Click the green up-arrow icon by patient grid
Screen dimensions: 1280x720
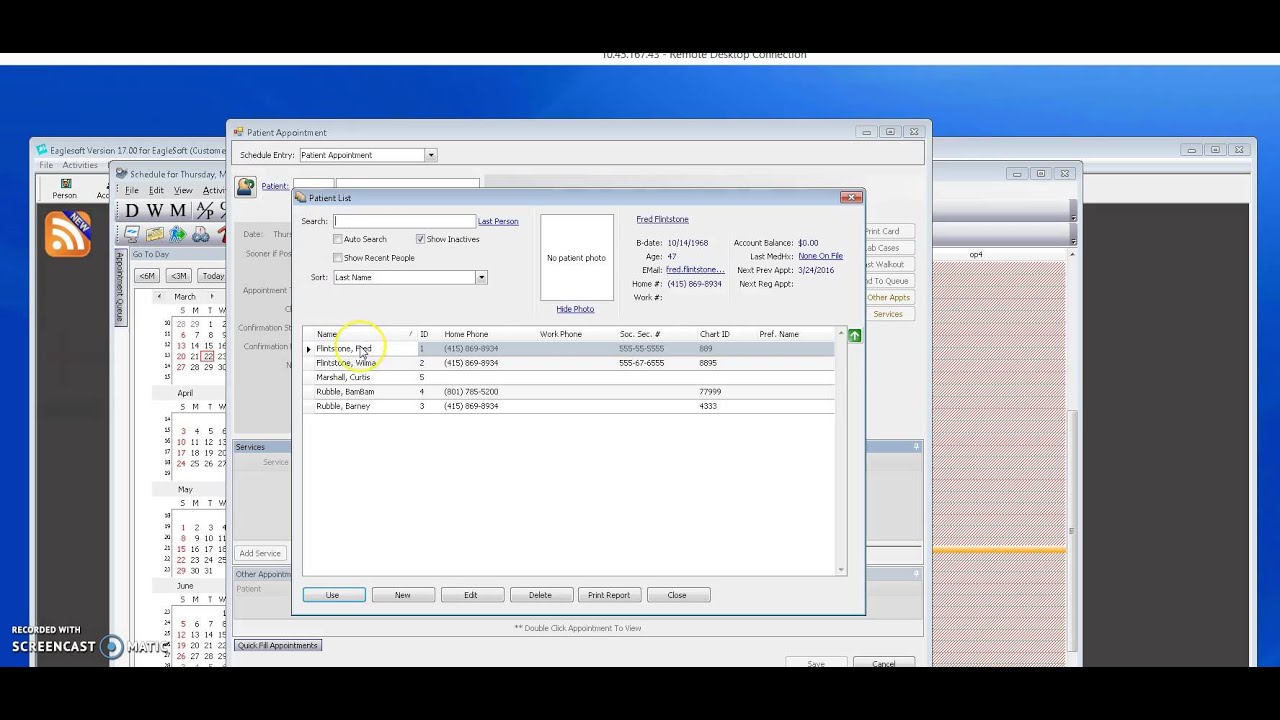[x=854, y=336]
